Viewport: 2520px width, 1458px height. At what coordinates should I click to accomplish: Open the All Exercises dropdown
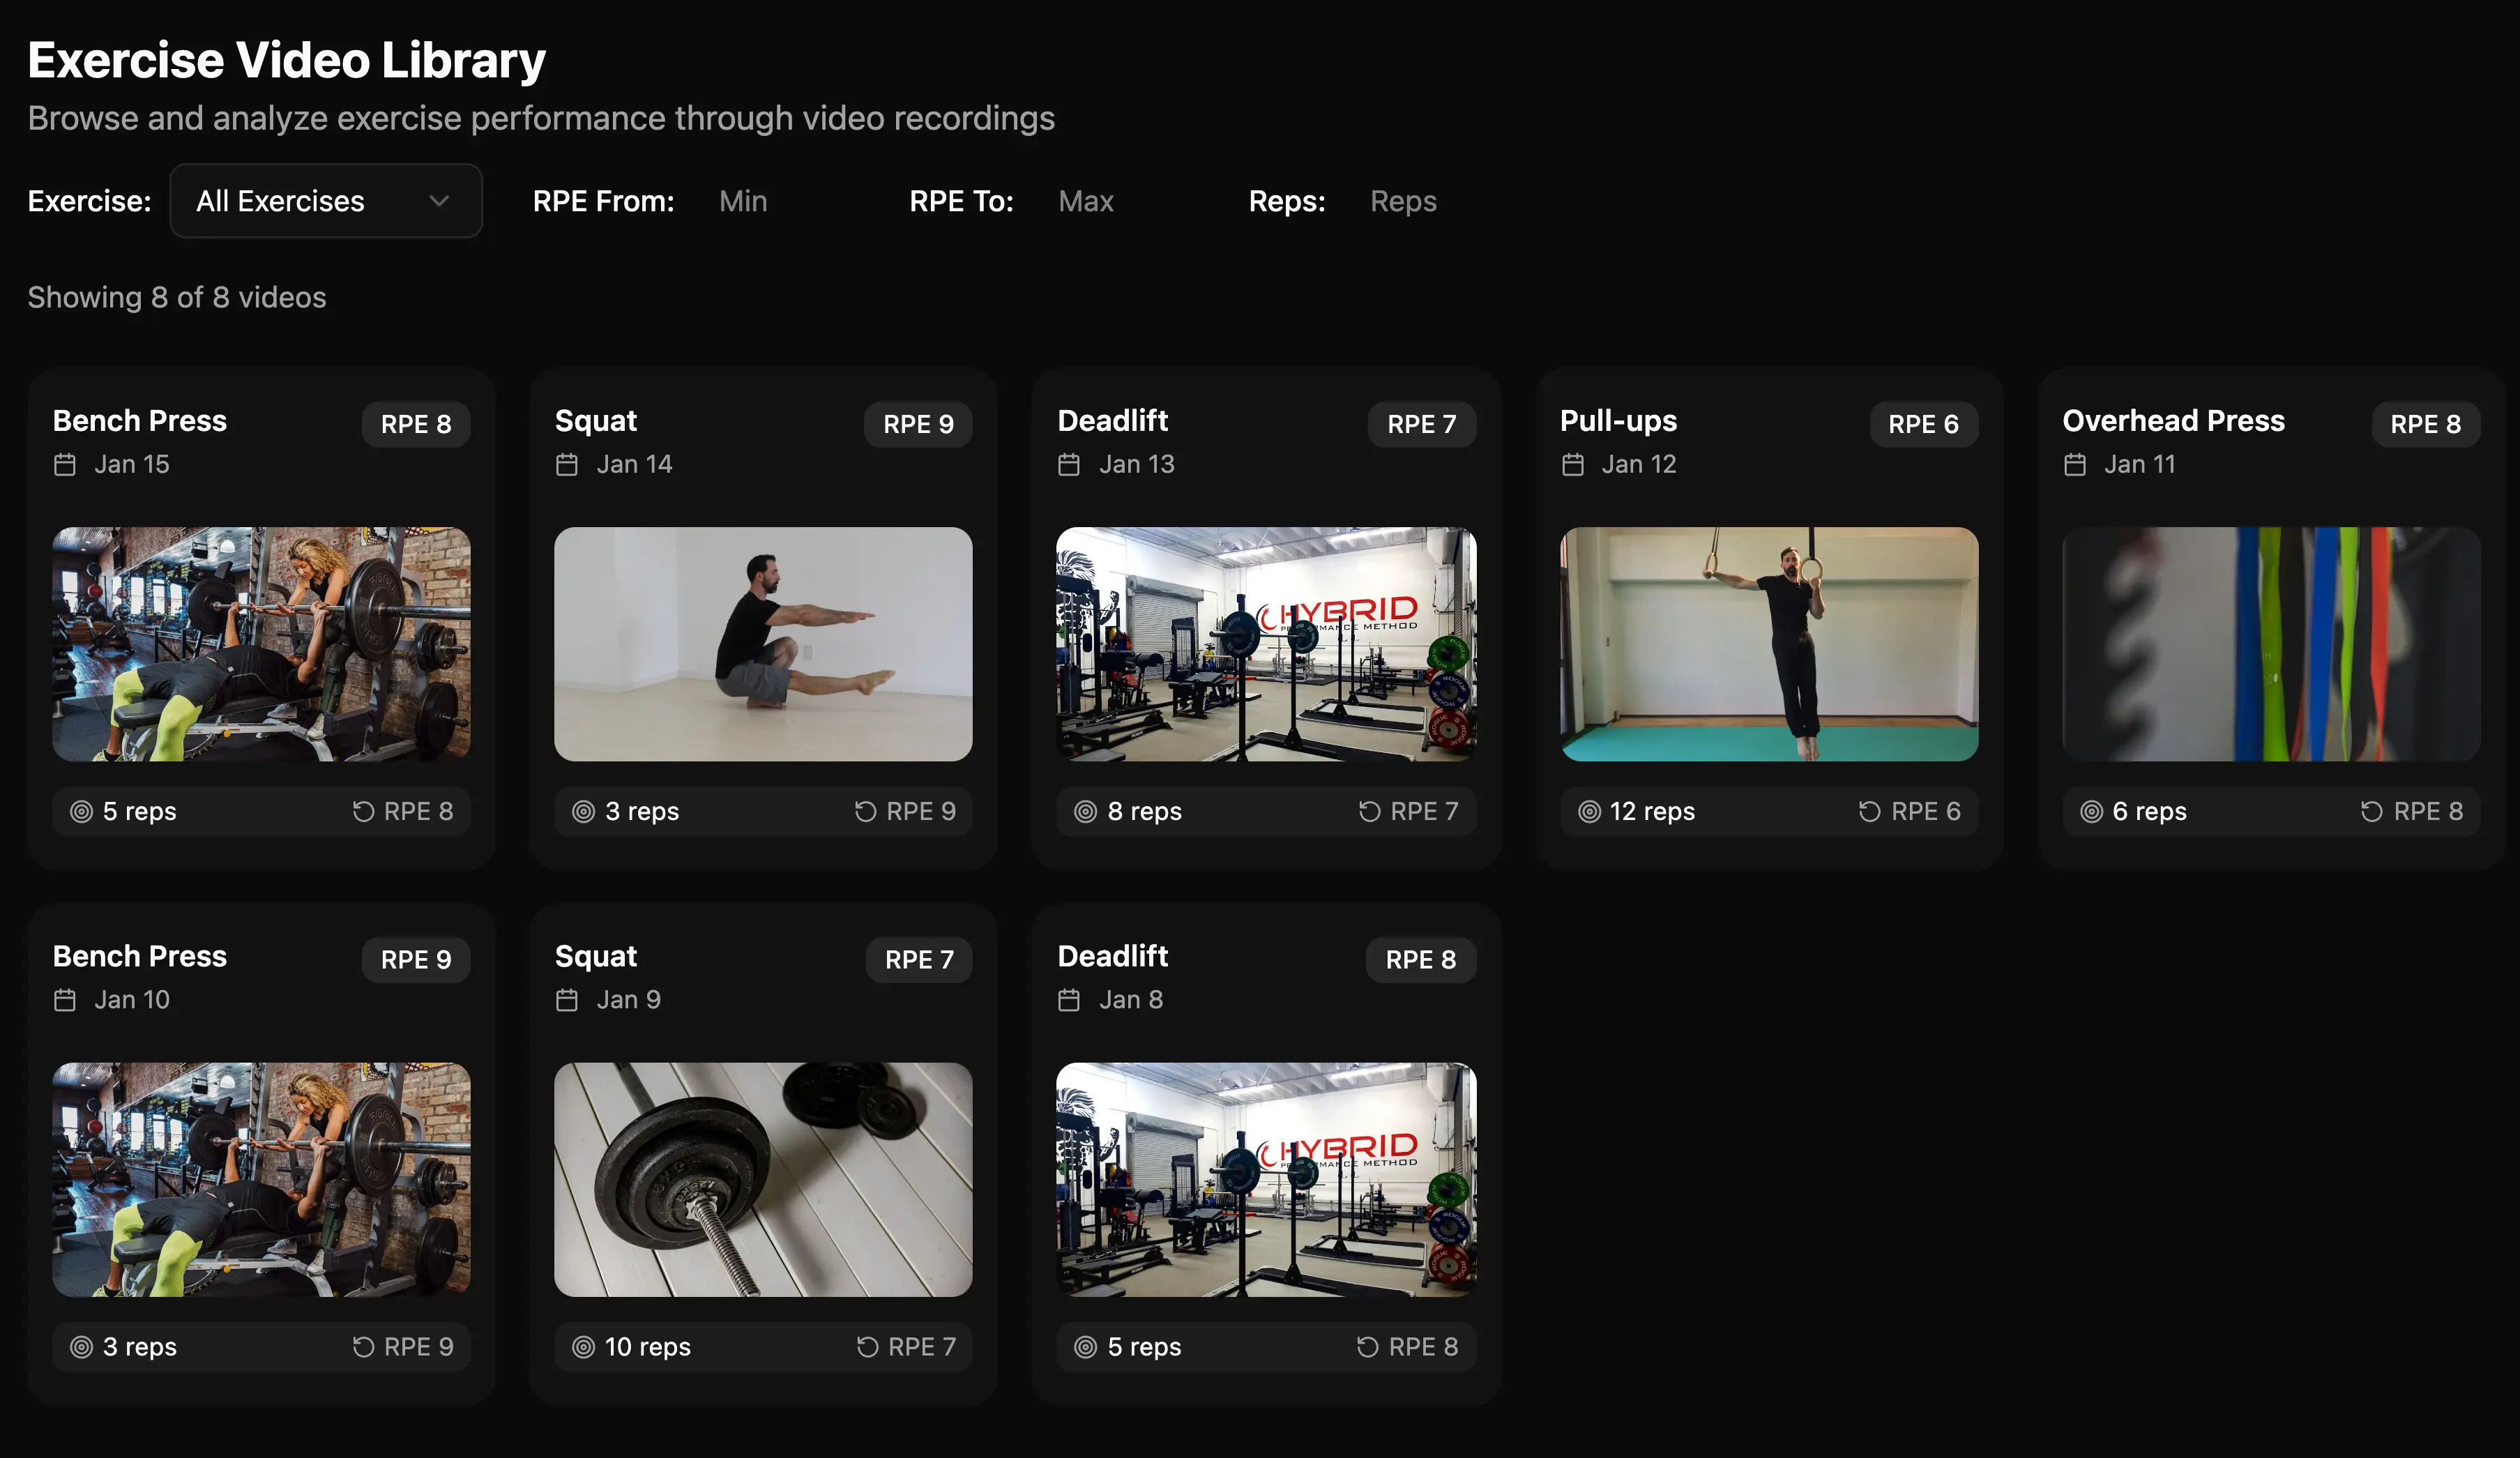[325, 201]
